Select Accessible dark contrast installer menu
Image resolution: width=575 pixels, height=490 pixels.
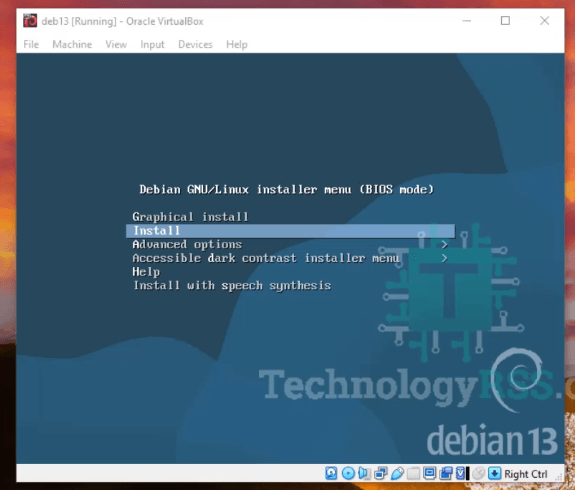tap(266, 258)
